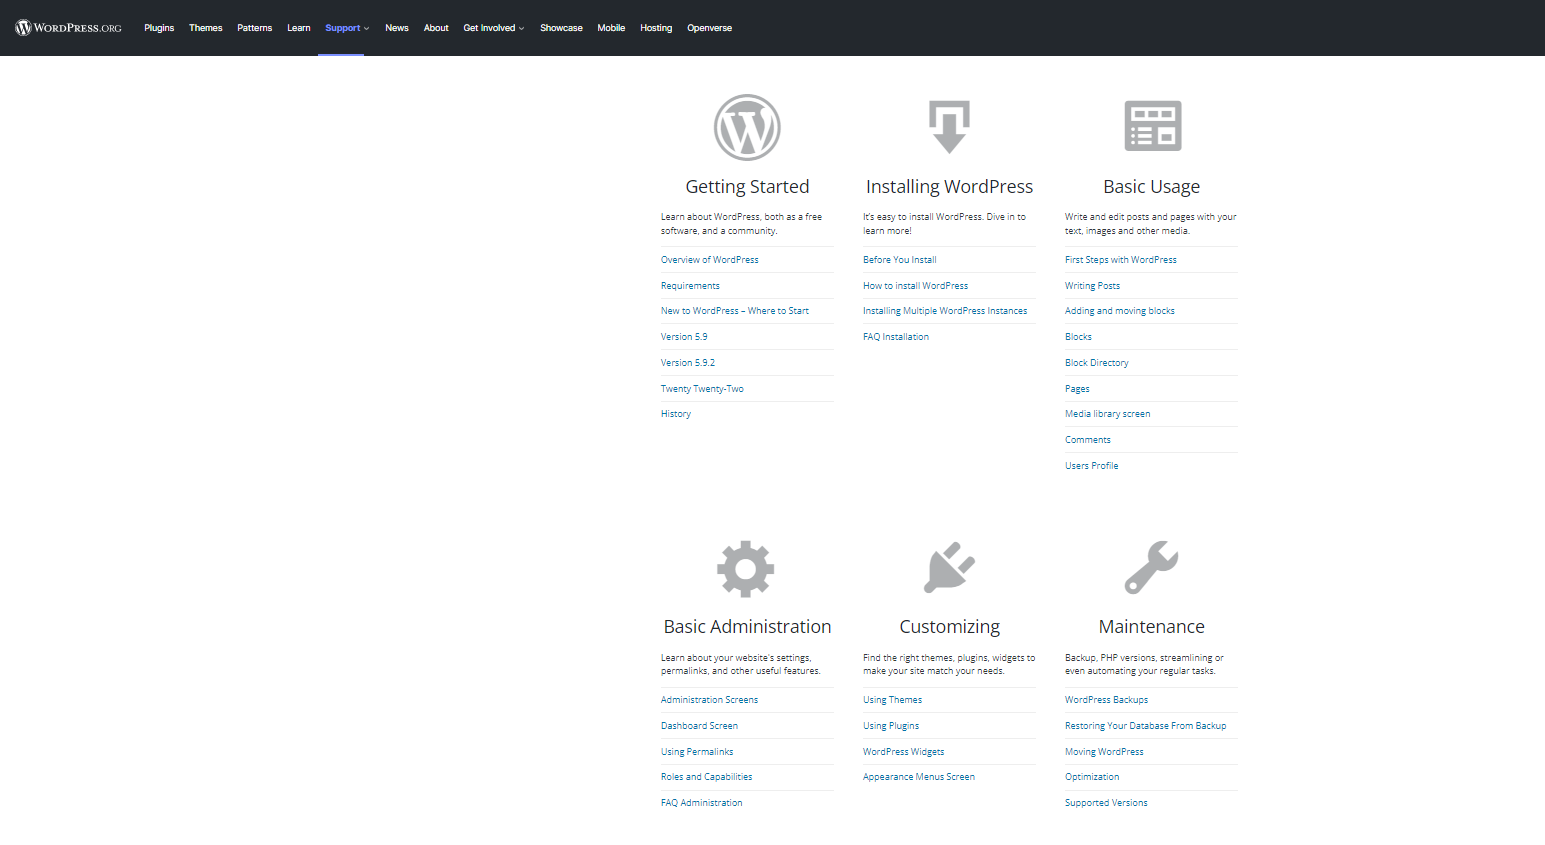
Task: Open the Version 5.9 link
Action: 684,337
